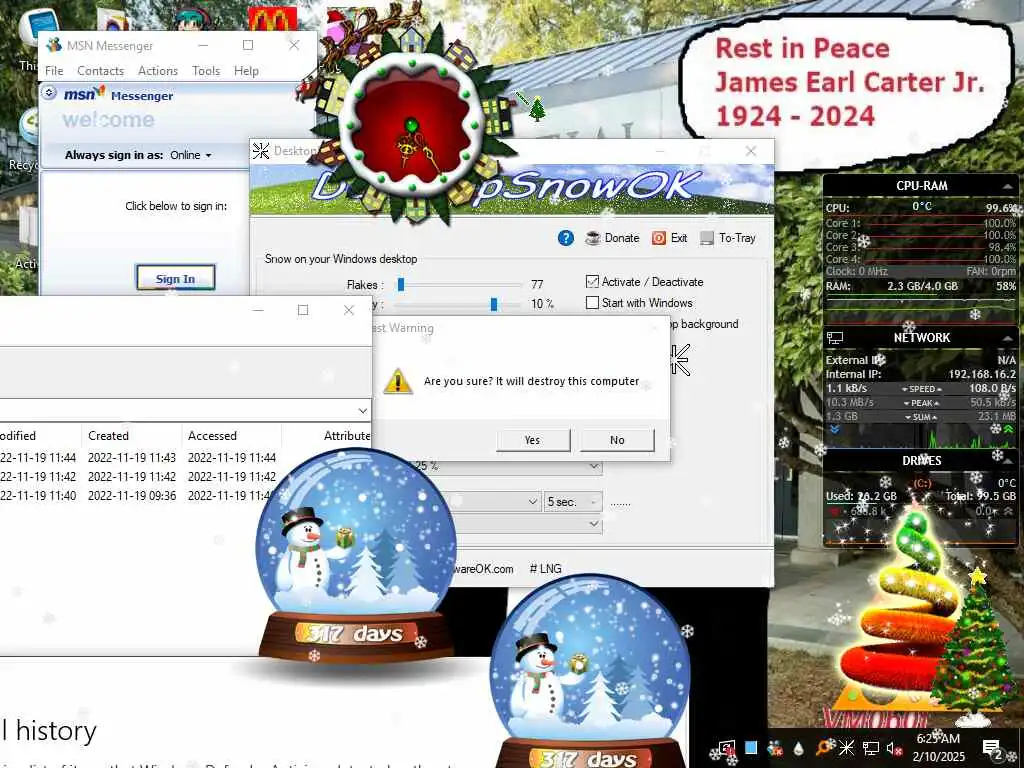
Task: Collapse the MSN Messenger header arrow icon
Action: 49,93
